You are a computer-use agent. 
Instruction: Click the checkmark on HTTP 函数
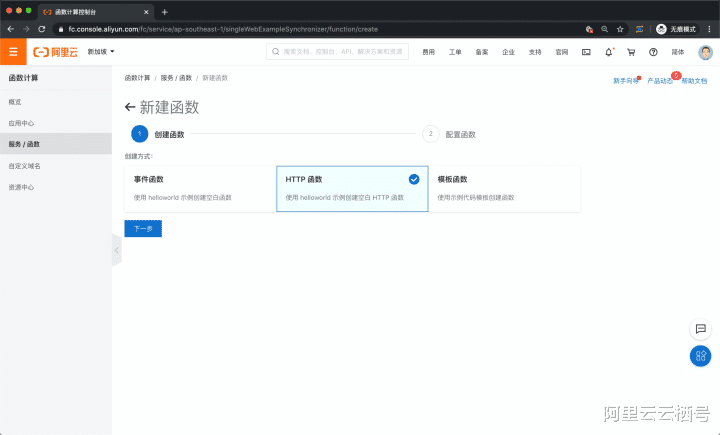tap(414, 180)
